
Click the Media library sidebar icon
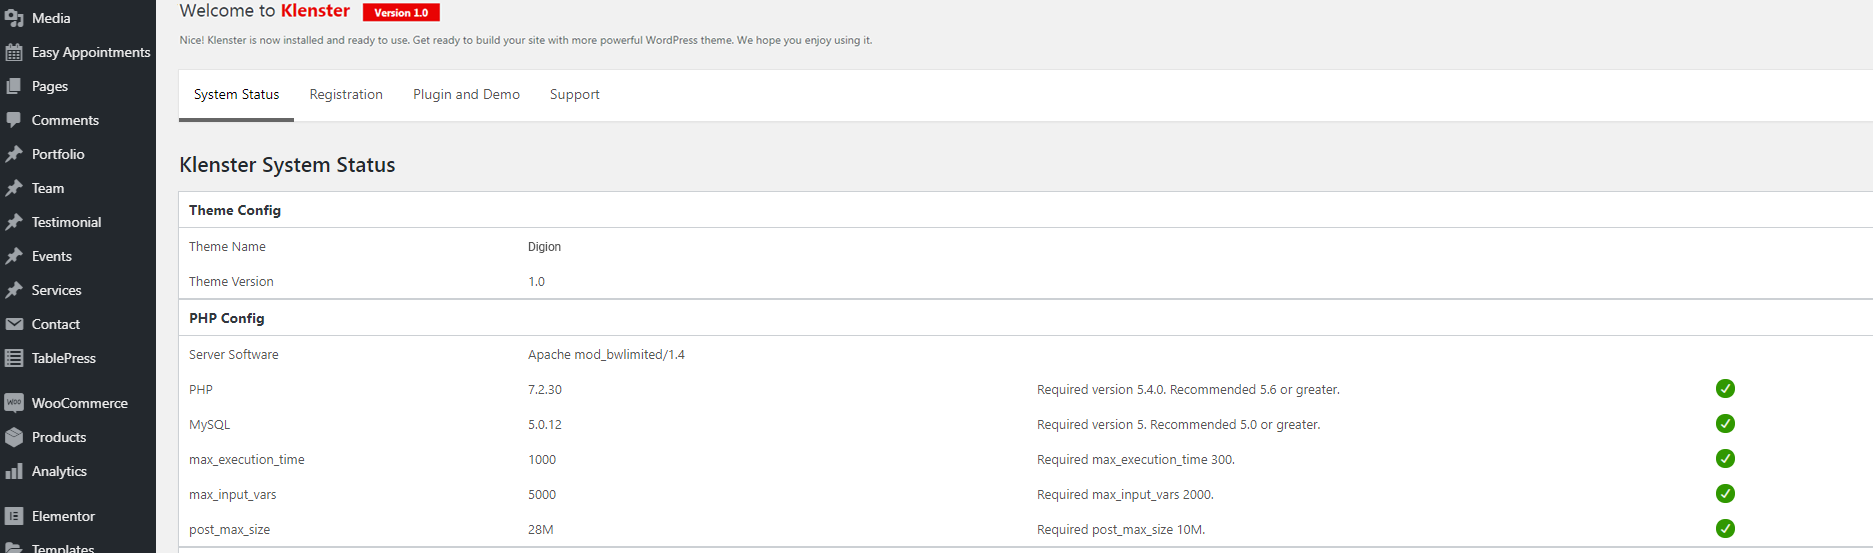pyautogui.click(x=14, y=18)
